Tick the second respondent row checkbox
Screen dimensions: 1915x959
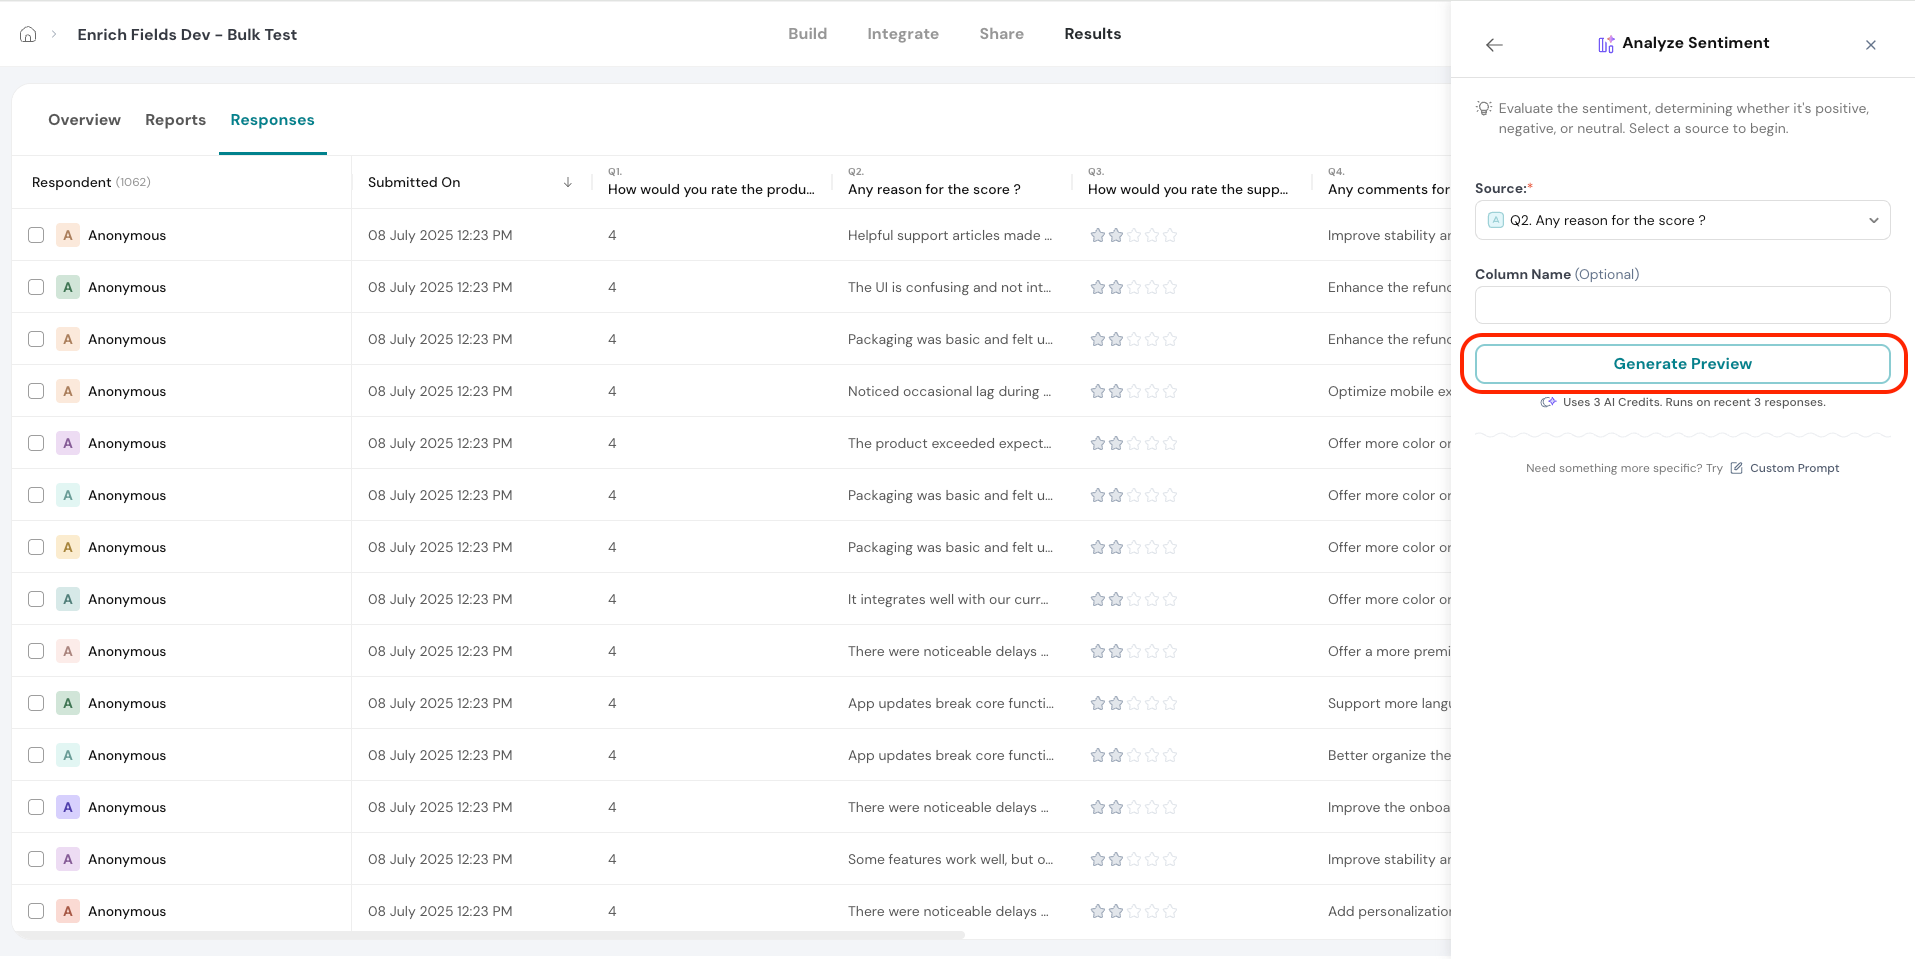tap(36, 287)
